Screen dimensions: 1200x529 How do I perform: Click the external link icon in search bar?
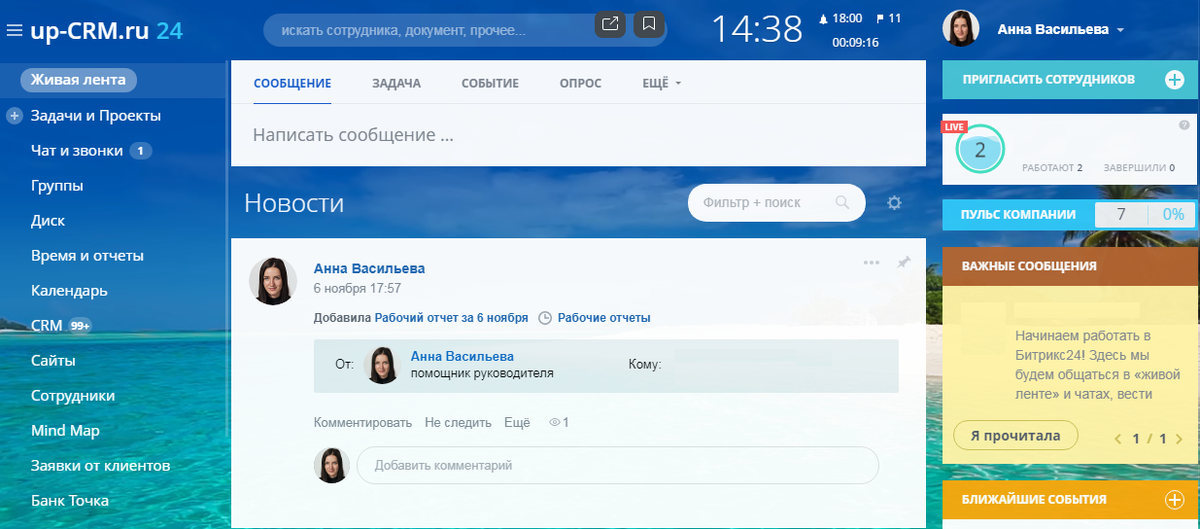(x=610, y=23)
